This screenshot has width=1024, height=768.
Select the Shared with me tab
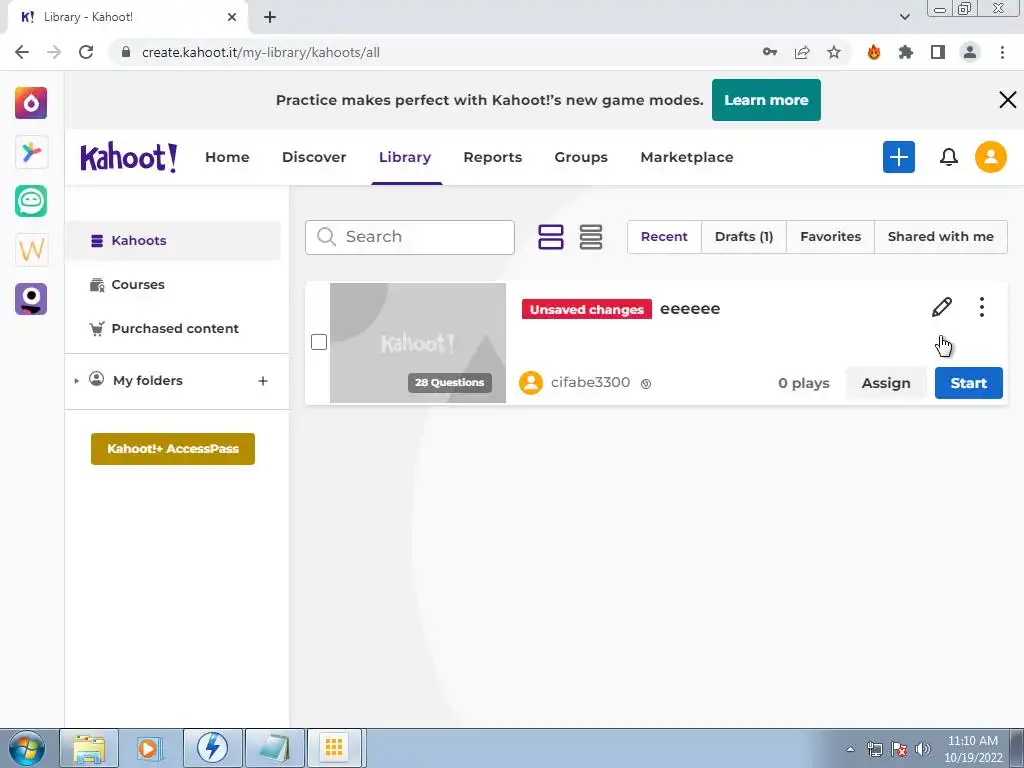click(940, 236)
